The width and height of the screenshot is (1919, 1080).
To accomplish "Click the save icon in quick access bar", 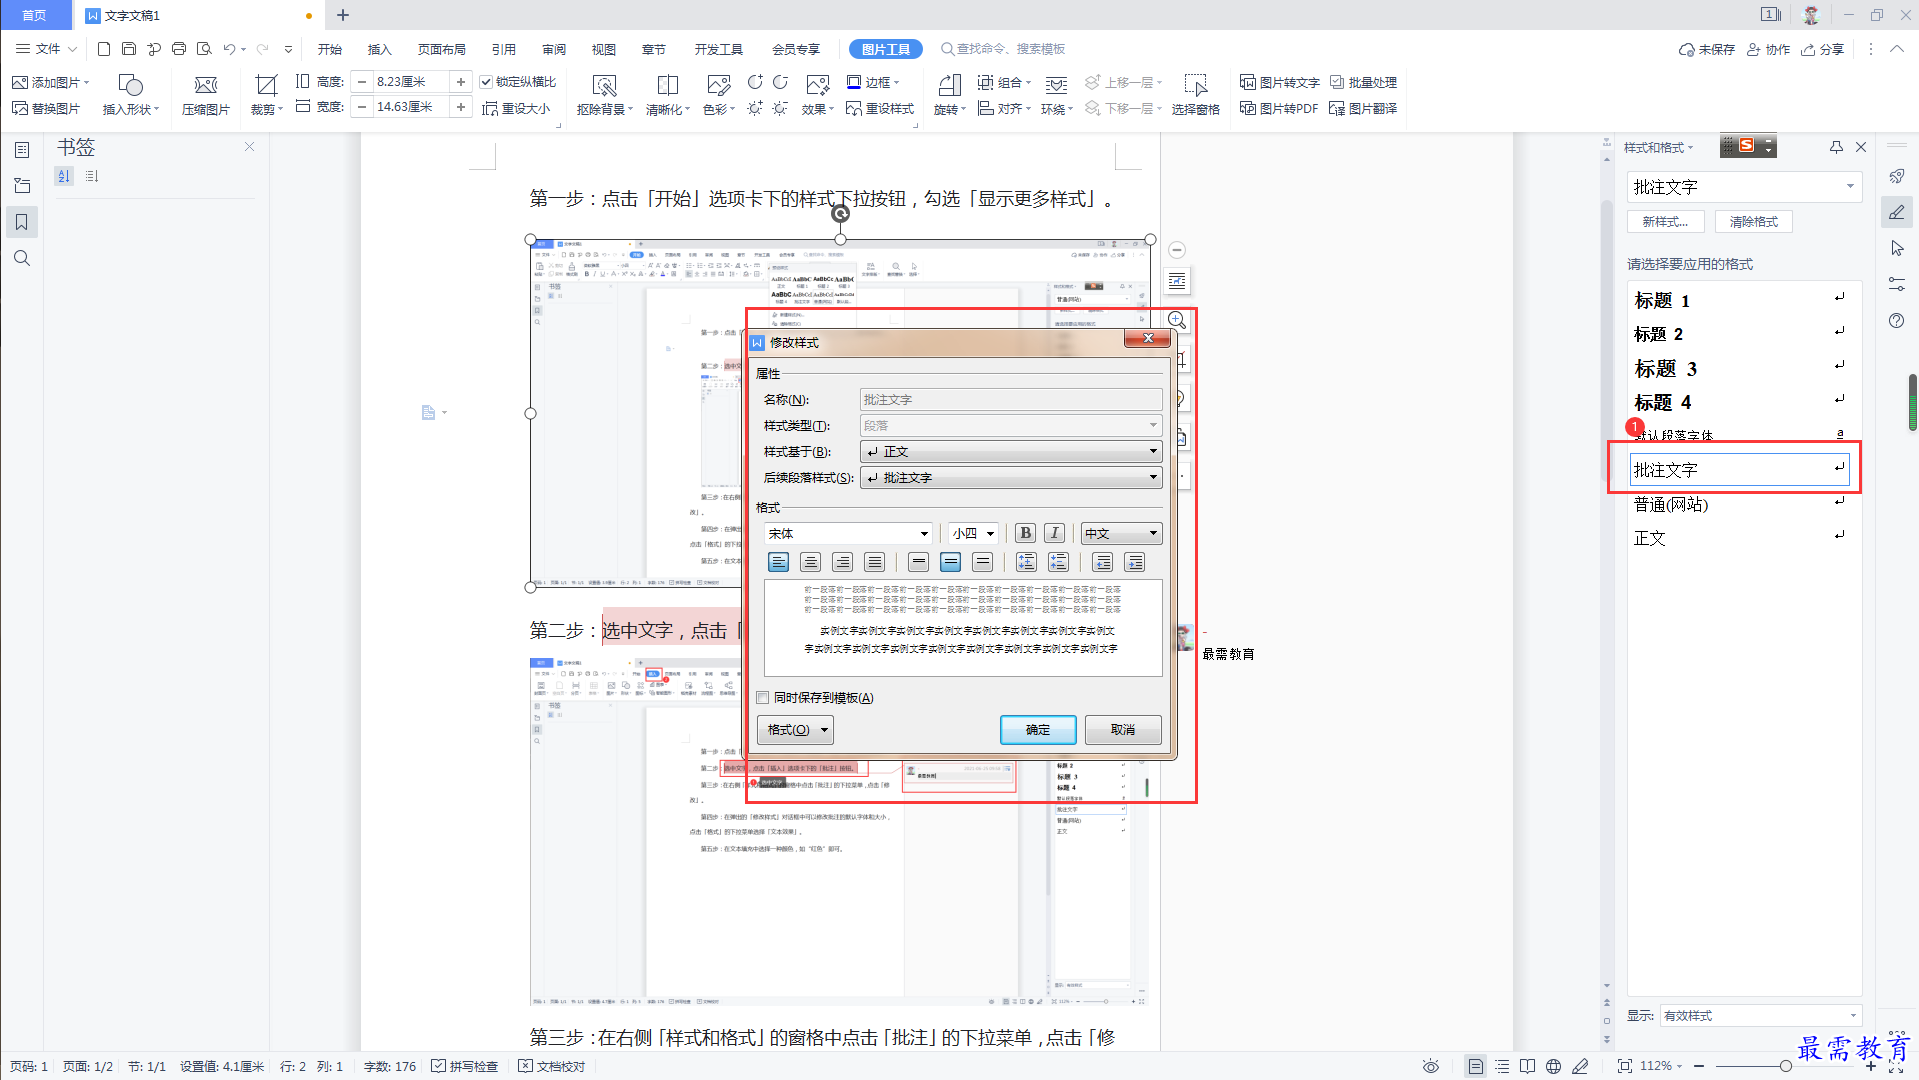I will (129, 48).
